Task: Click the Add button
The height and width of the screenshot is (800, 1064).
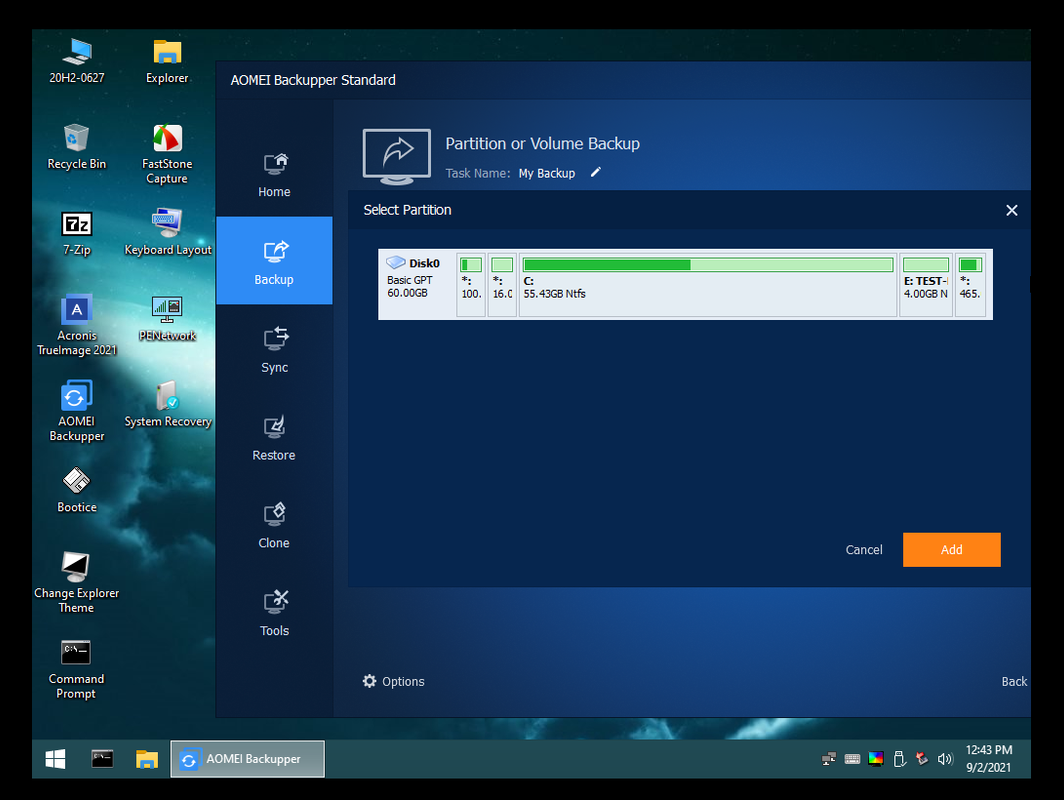Action: pos(951,550)
